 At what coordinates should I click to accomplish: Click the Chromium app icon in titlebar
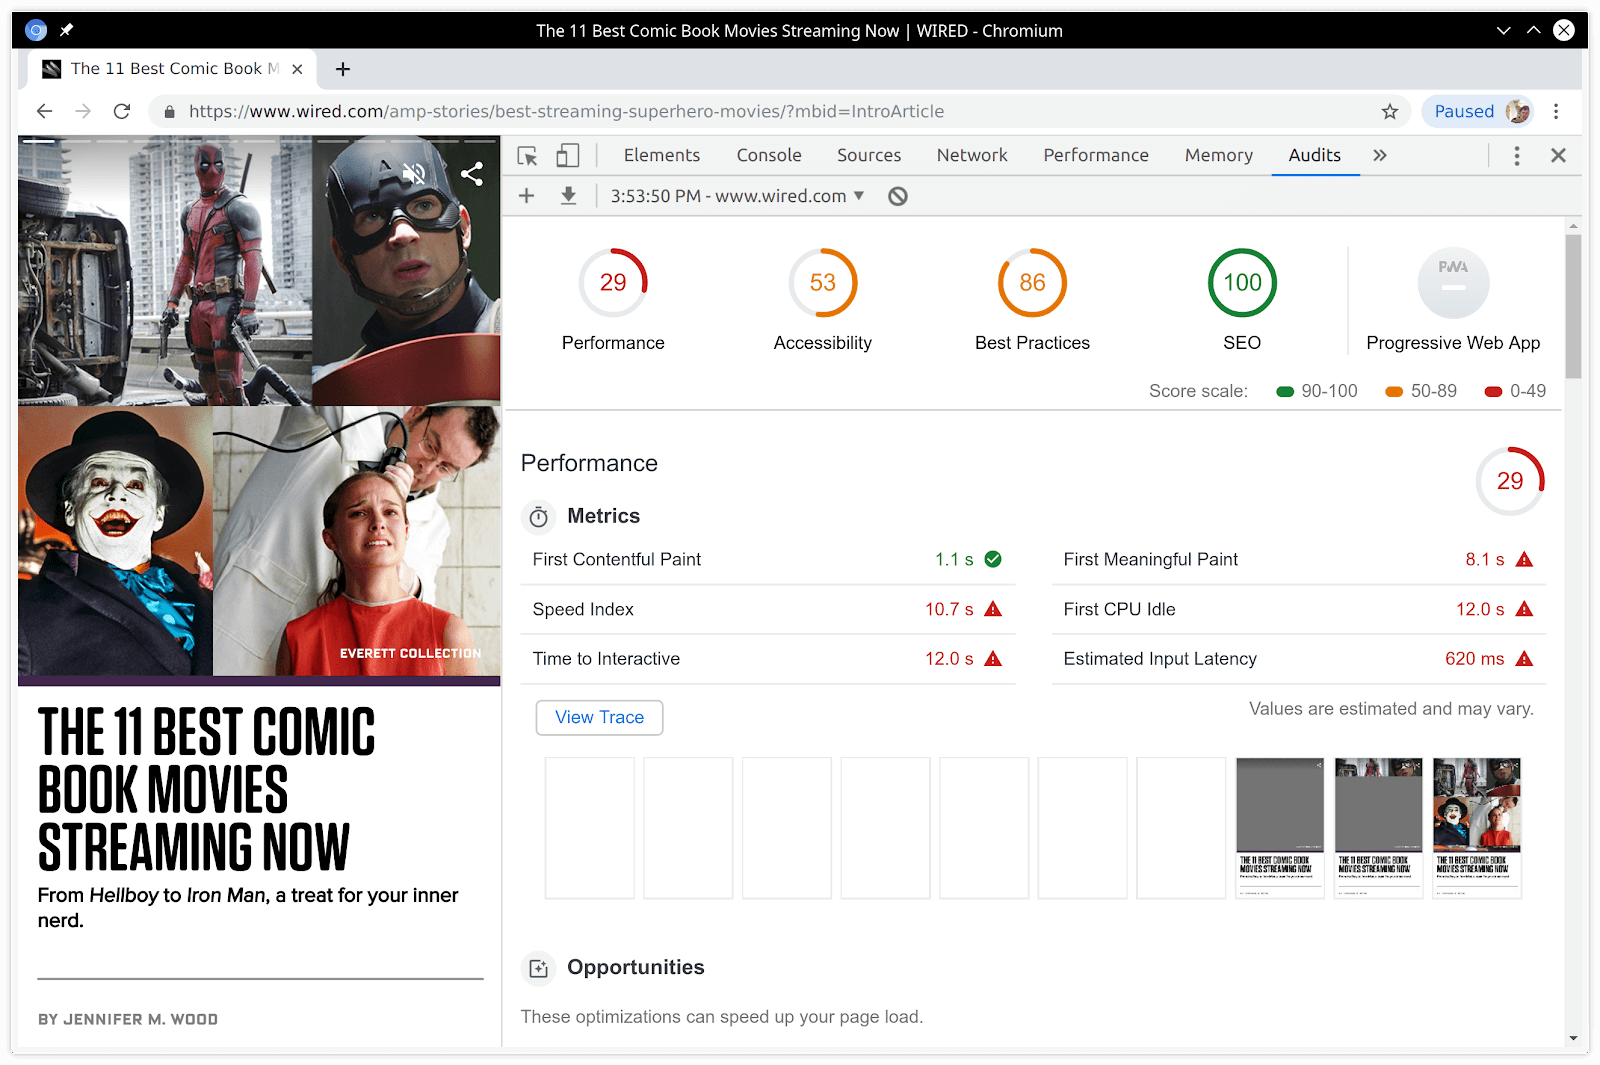click(x=36, y=30)
